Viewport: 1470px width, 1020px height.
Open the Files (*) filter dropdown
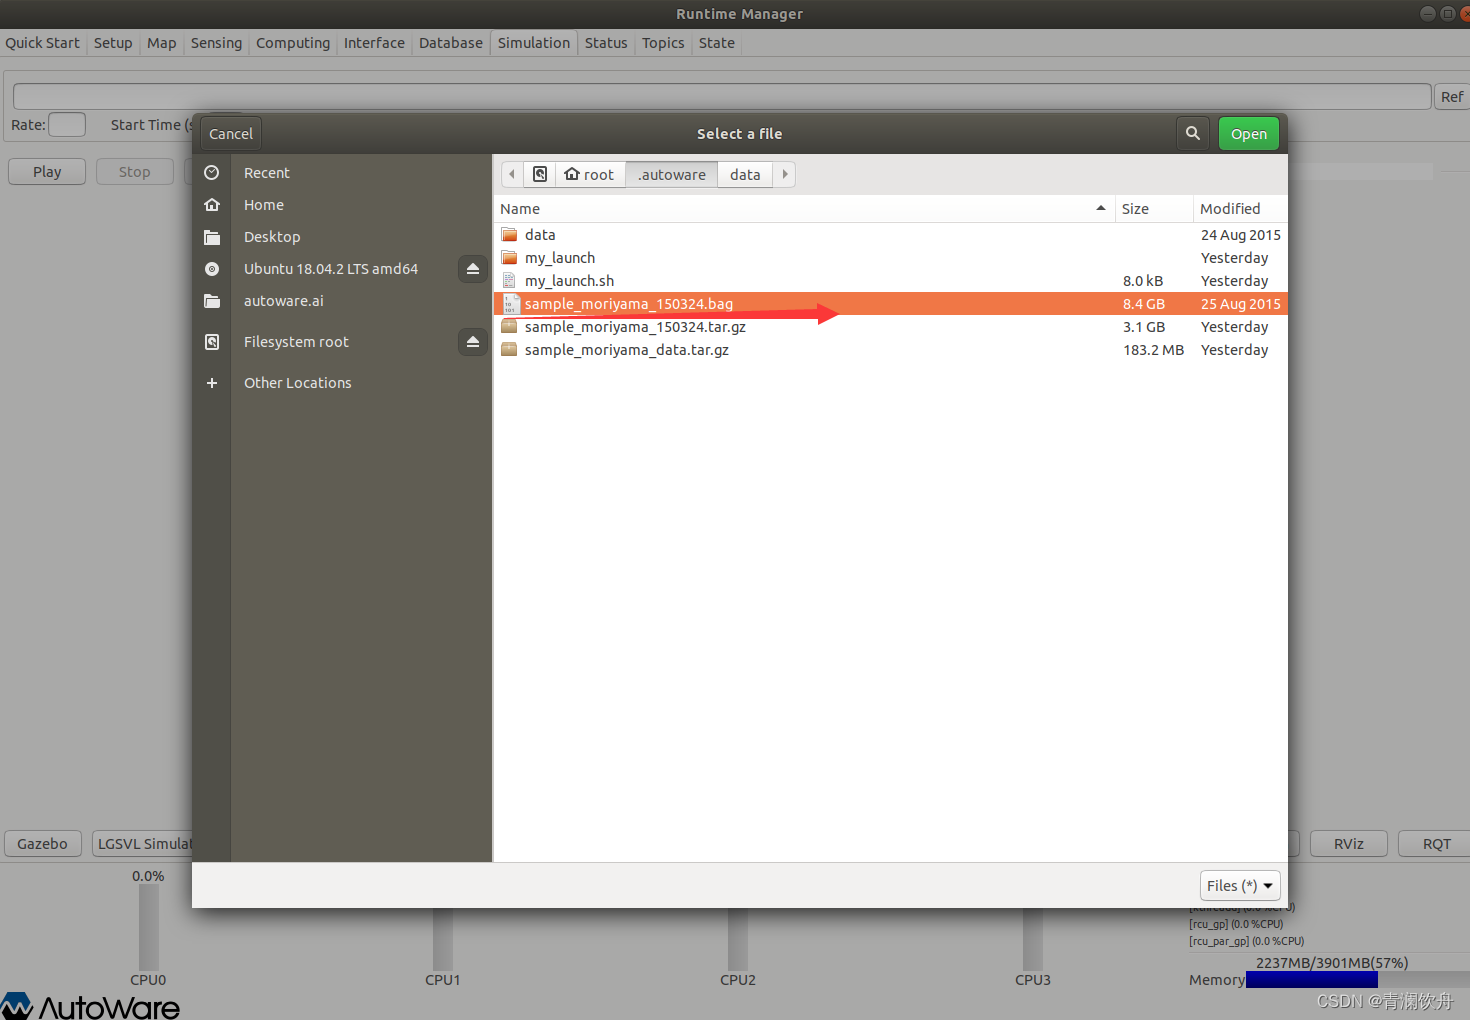[x=1240, y=885]
